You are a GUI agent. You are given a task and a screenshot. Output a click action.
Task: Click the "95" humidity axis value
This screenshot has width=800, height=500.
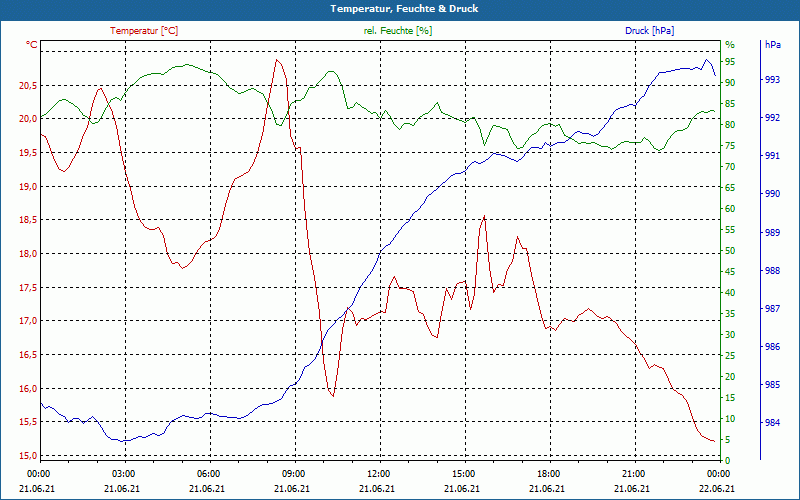point(730,62)
